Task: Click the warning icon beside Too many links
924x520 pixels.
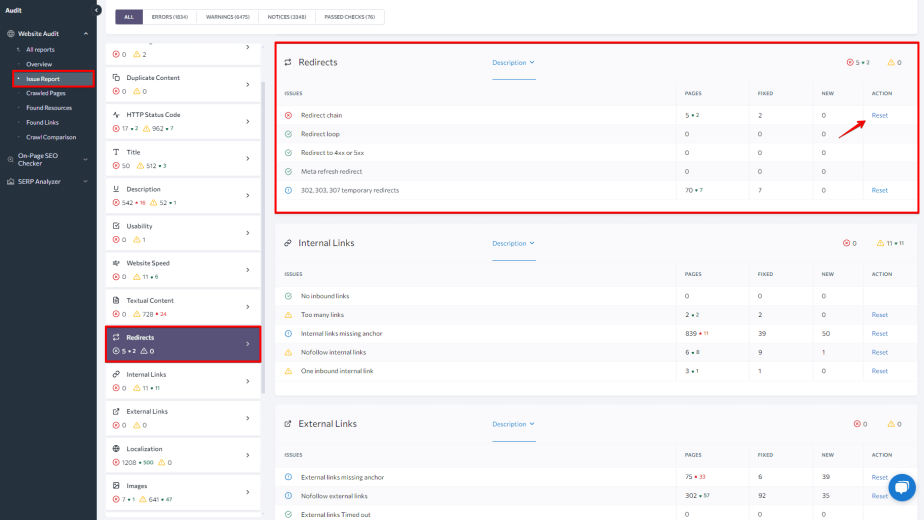Action: (x=288, y=315)
